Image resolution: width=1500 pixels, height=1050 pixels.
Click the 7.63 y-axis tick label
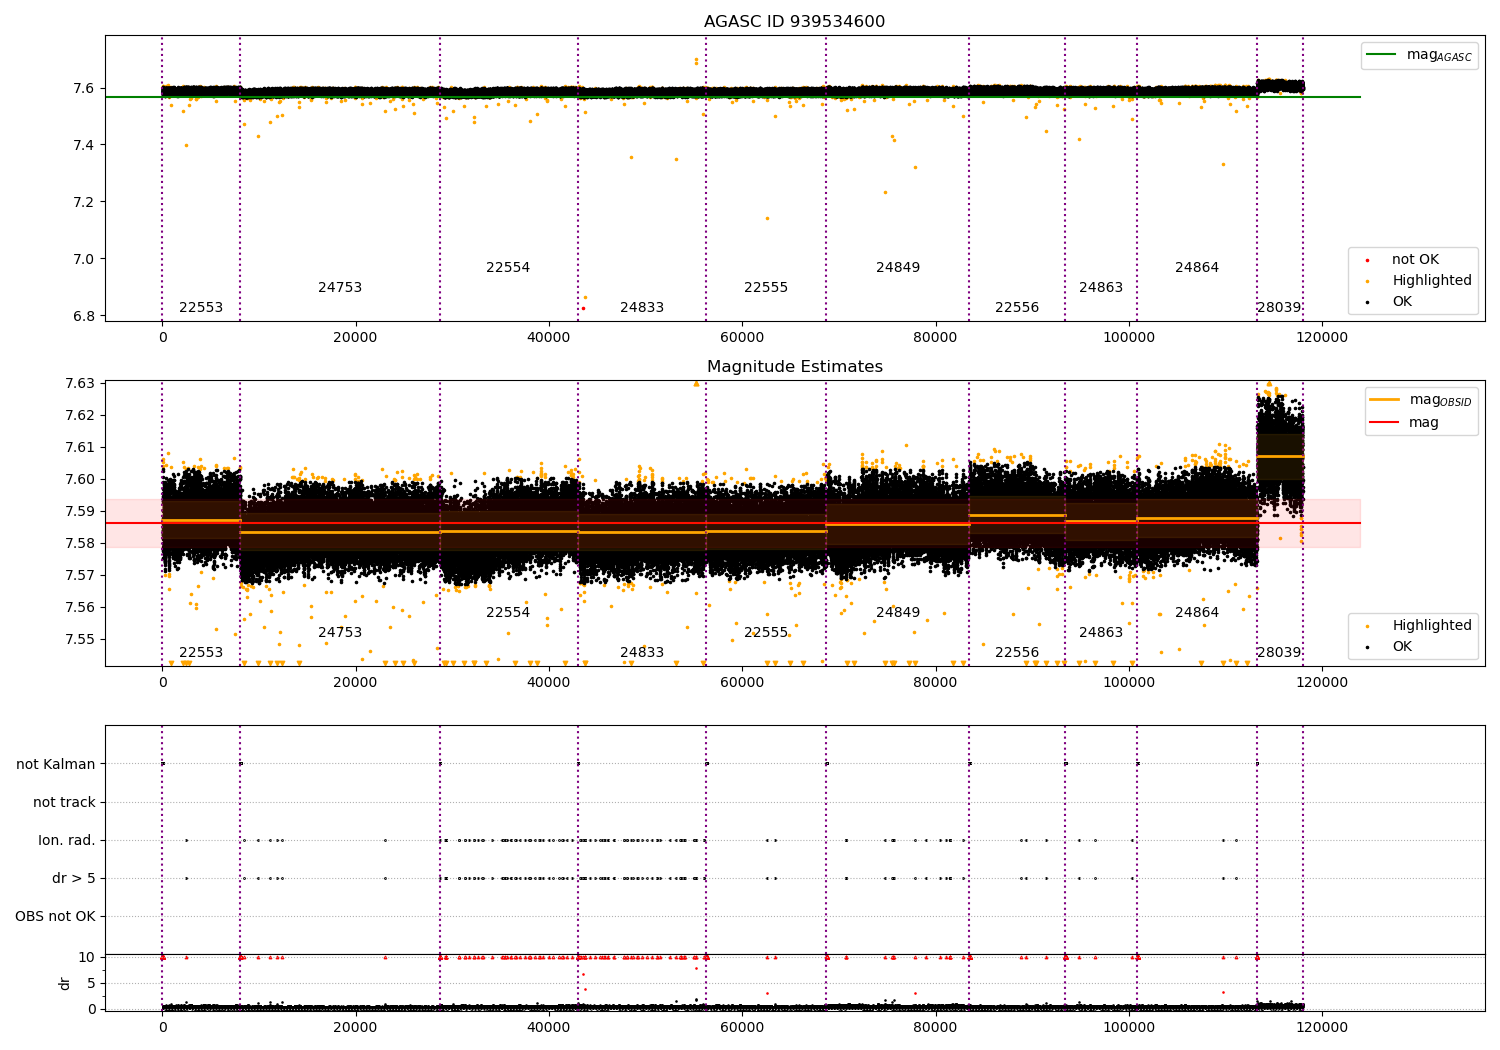80,384
